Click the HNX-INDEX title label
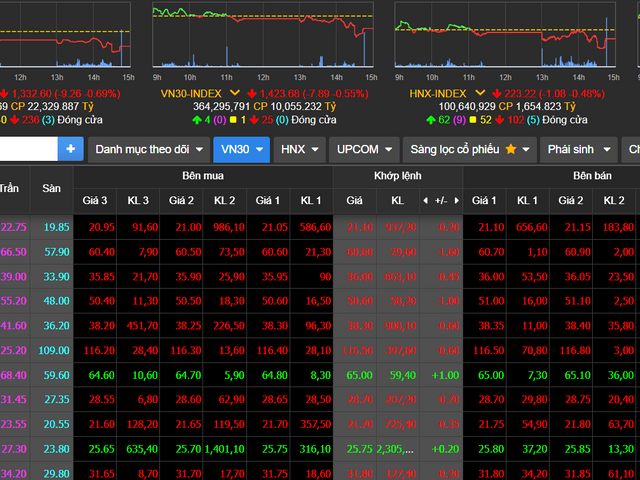This screenshot has width=640, height=480. (x=437, y=92)
